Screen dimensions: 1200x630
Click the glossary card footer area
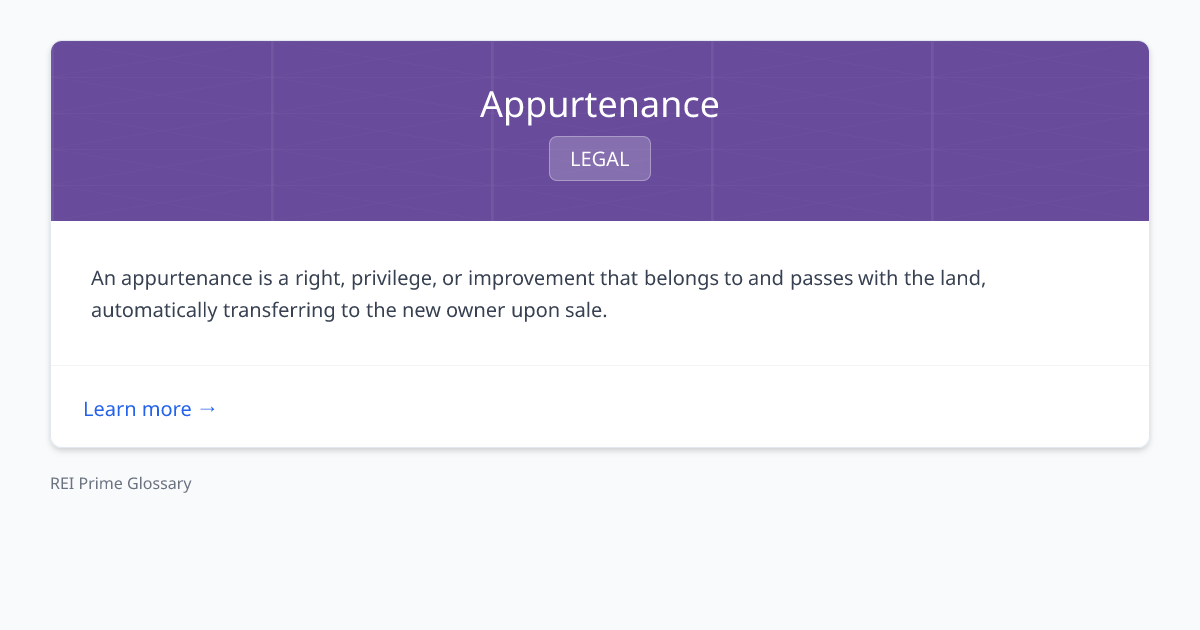(600, 406)
